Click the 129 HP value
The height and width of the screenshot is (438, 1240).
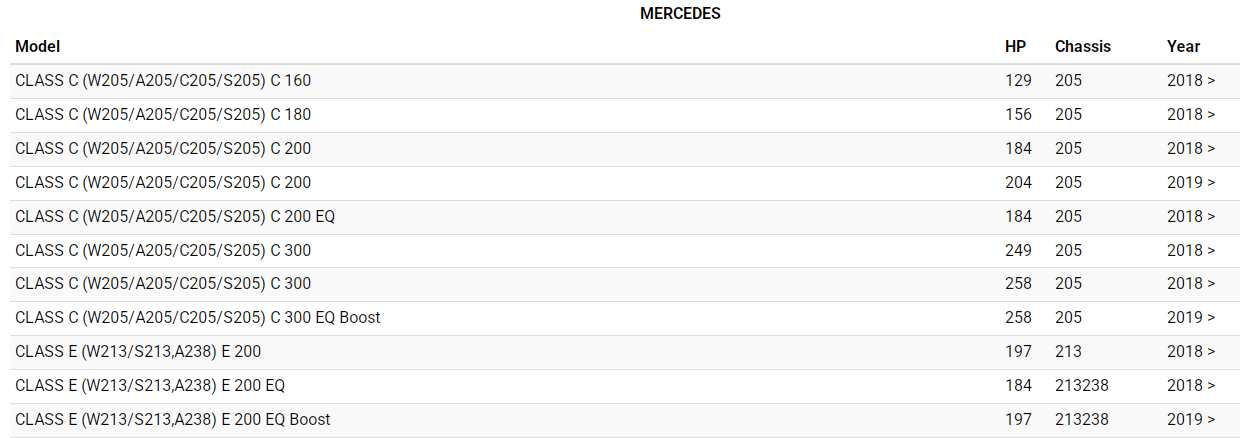(1018, 80)
